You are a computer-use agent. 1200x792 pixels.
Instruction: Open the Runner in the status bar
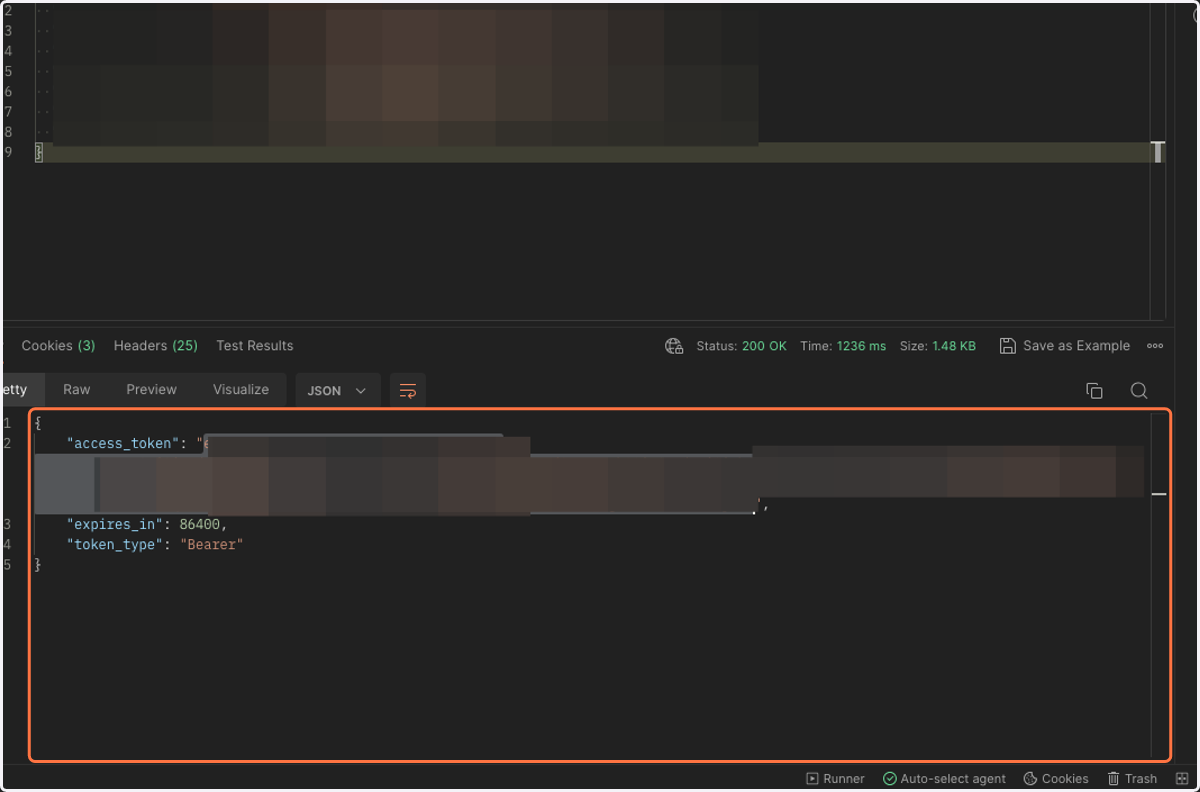click(x=835, y=779)
